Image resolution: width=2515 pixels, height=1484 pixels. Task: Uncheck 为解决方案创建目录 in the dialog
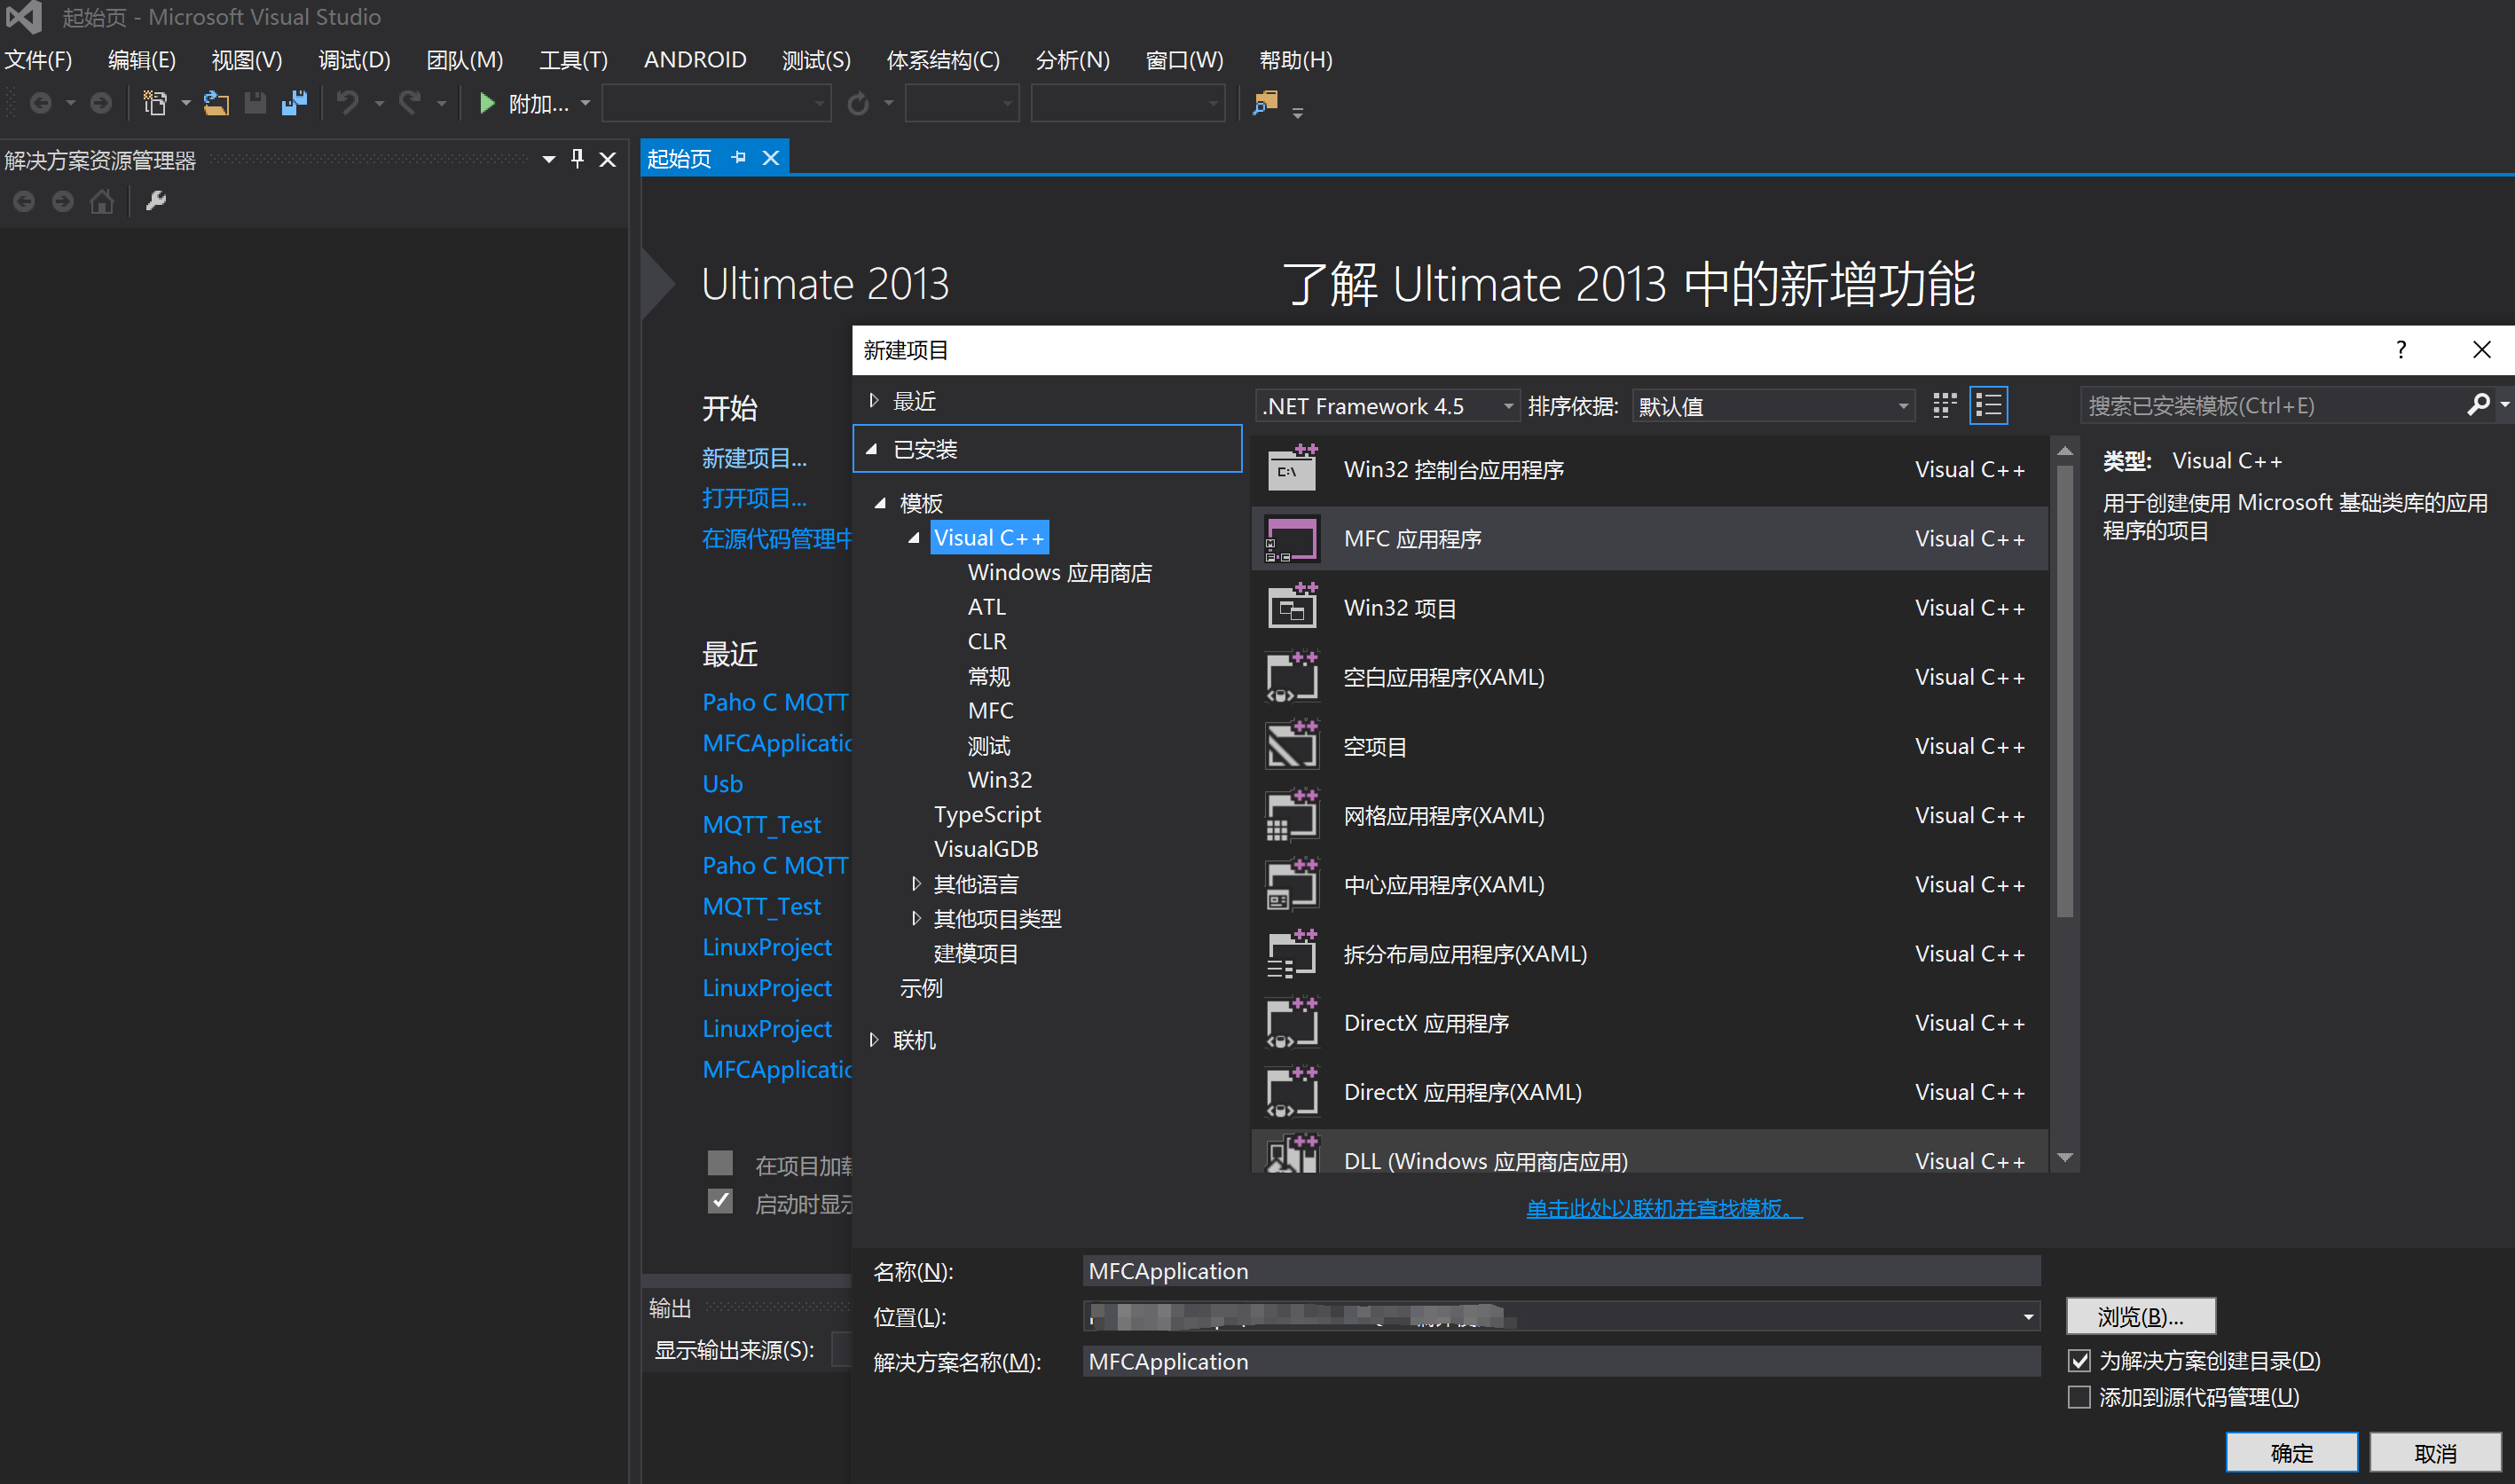pos(2081,1360)
